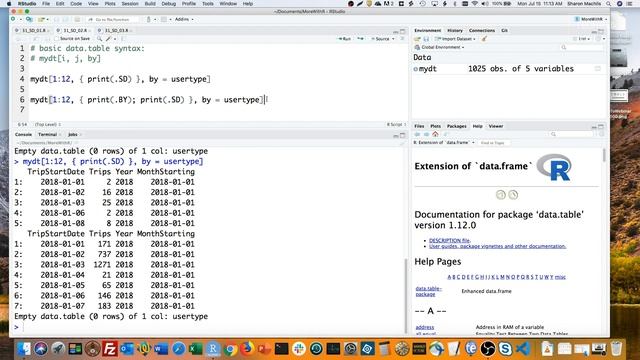Click the Re-run previous code icon
Viewport: 640px width, 360px height.
pos(360,39)
